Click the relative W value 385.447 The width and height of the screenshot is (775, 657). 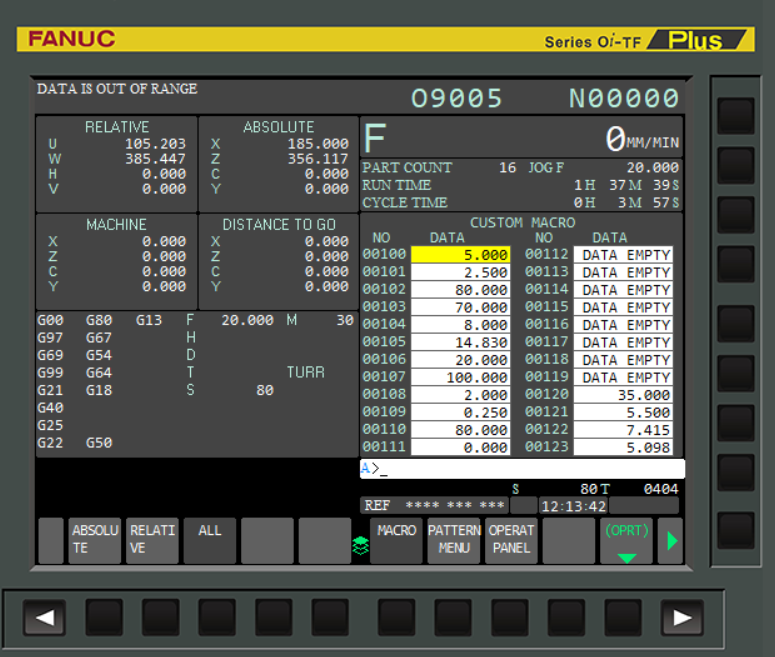tap(155, 159)
